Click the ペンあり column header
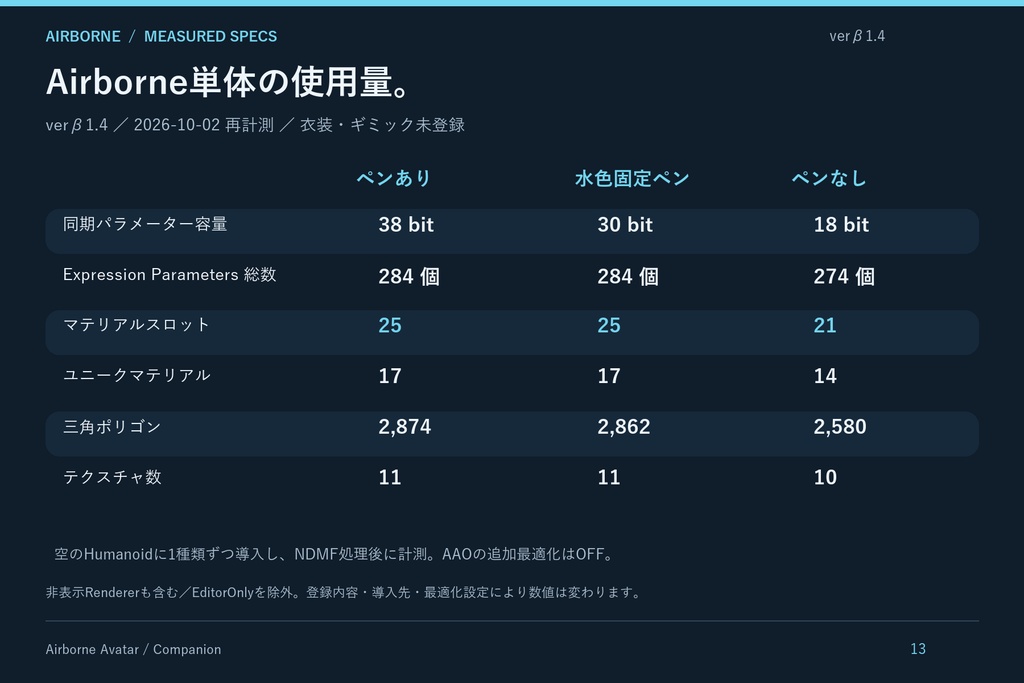 click(394, 178)
